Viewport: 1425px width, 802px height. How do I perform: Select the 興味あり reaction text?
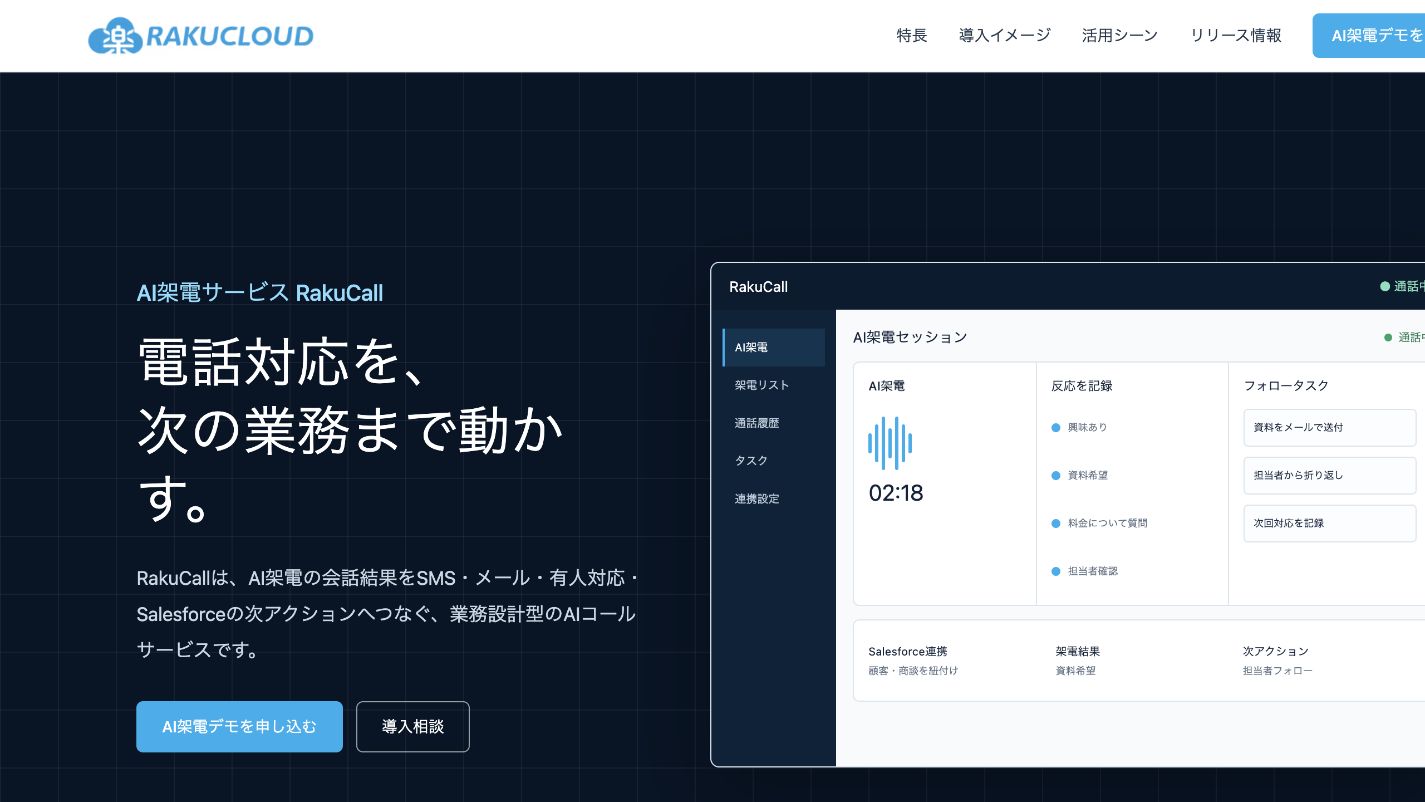[1088, 428]
